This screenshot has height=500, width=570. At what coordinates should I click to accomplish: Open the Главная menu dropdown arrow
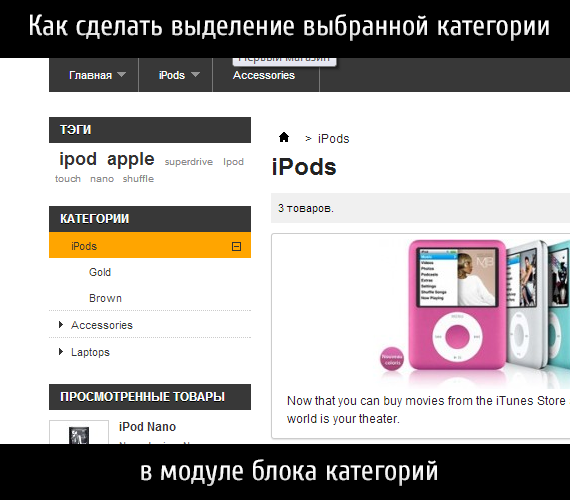[121, 75]
